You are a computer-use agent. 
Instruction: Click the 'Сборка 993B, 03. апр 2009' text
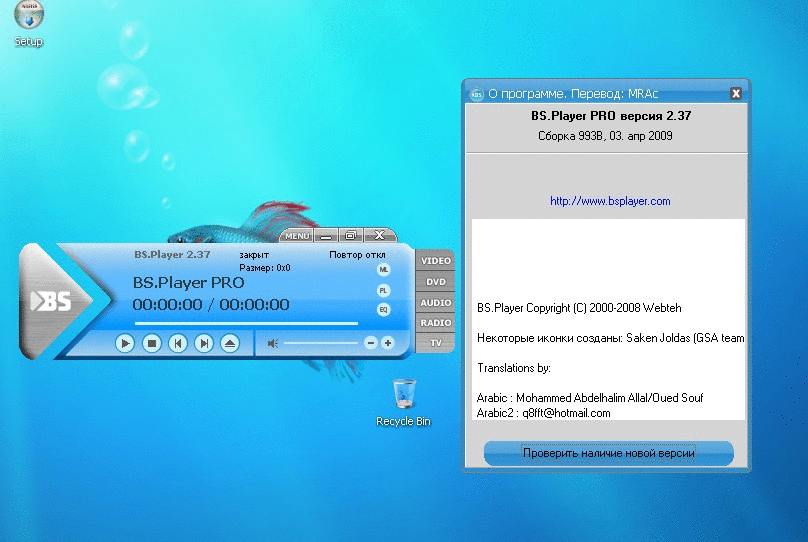coord(605,136)
